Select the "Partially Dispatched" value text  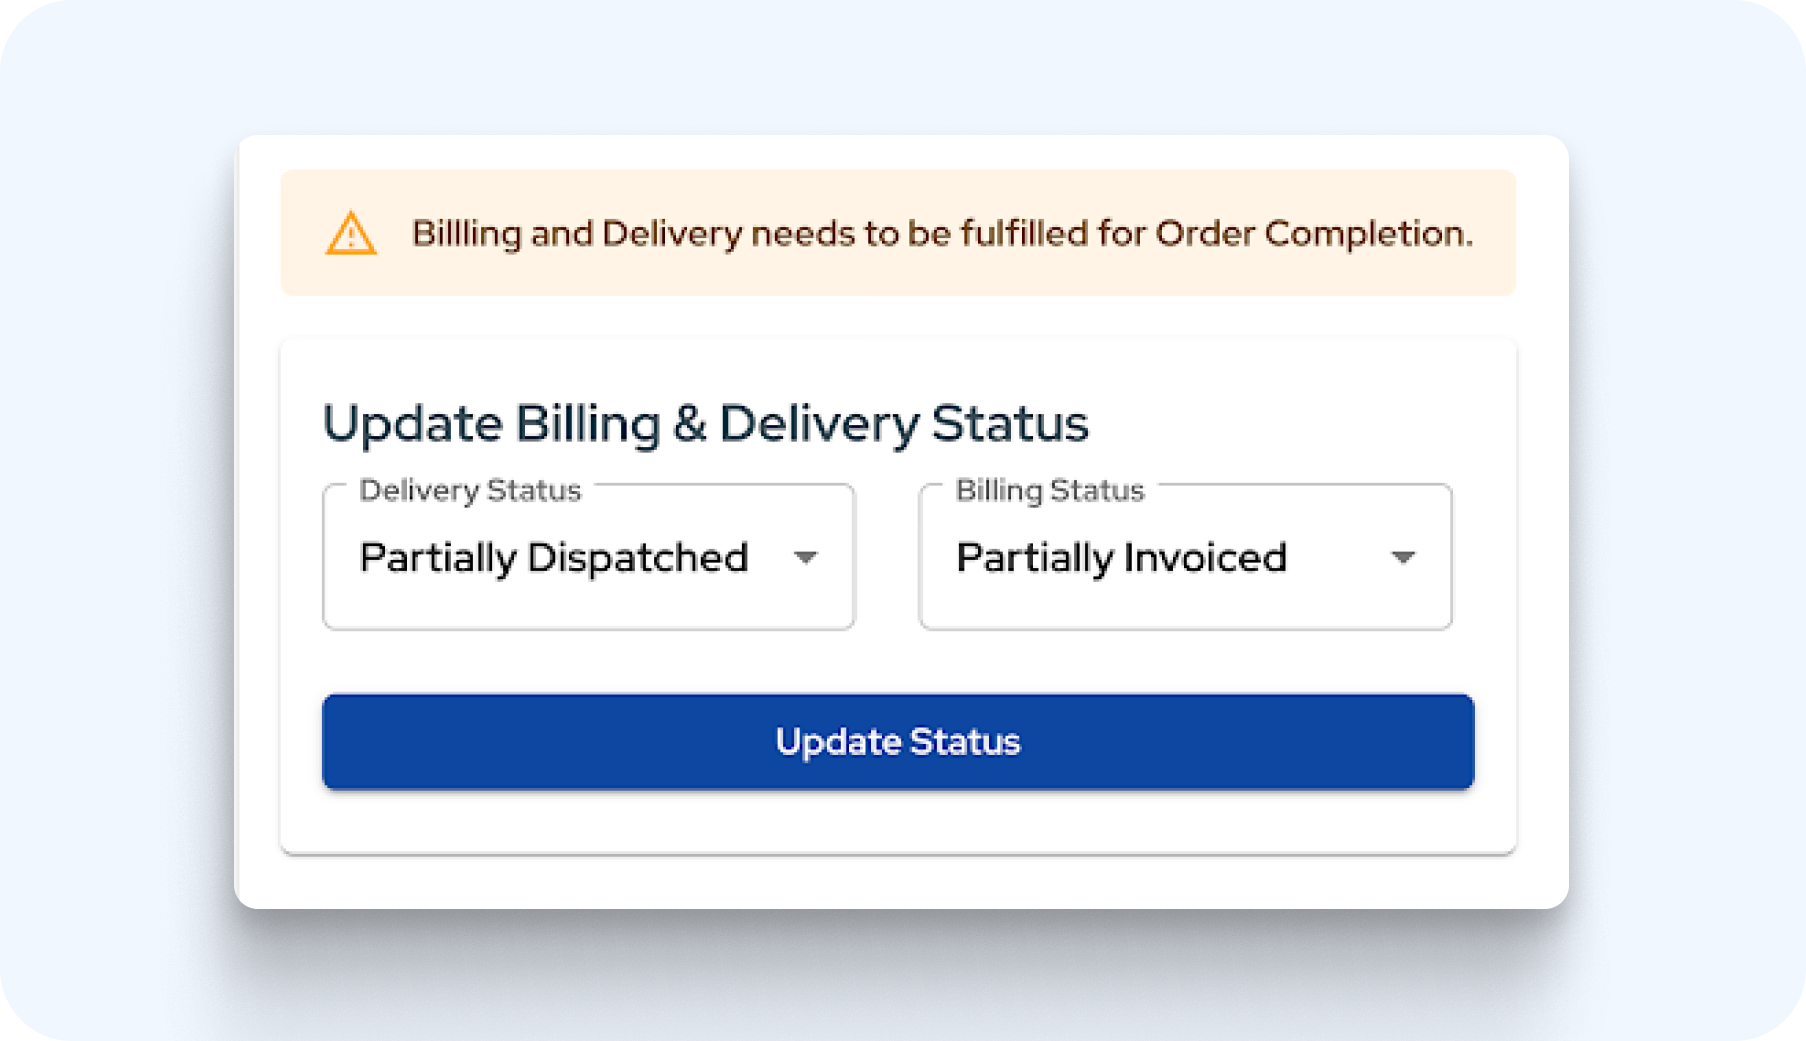click(554, 558)
